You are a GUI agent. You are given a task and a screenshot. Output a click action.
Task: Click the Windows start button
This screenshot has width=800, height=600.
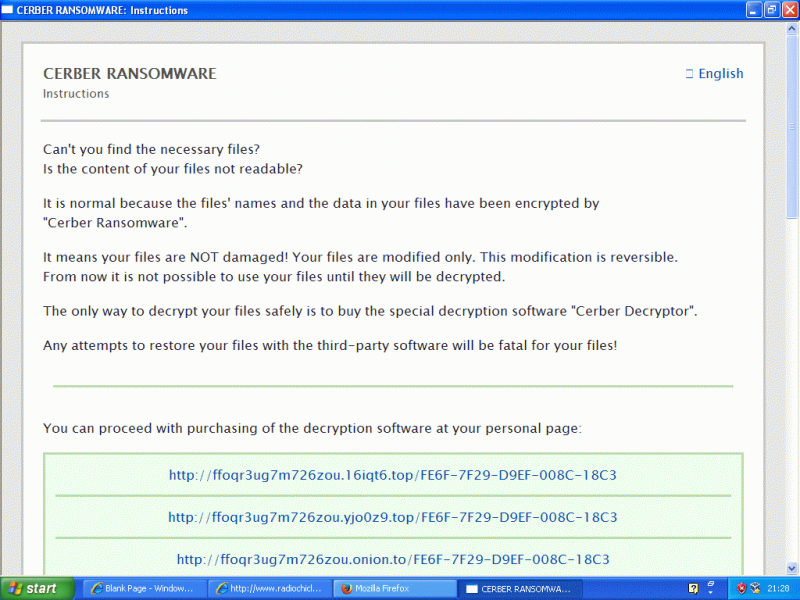(37, 589)
